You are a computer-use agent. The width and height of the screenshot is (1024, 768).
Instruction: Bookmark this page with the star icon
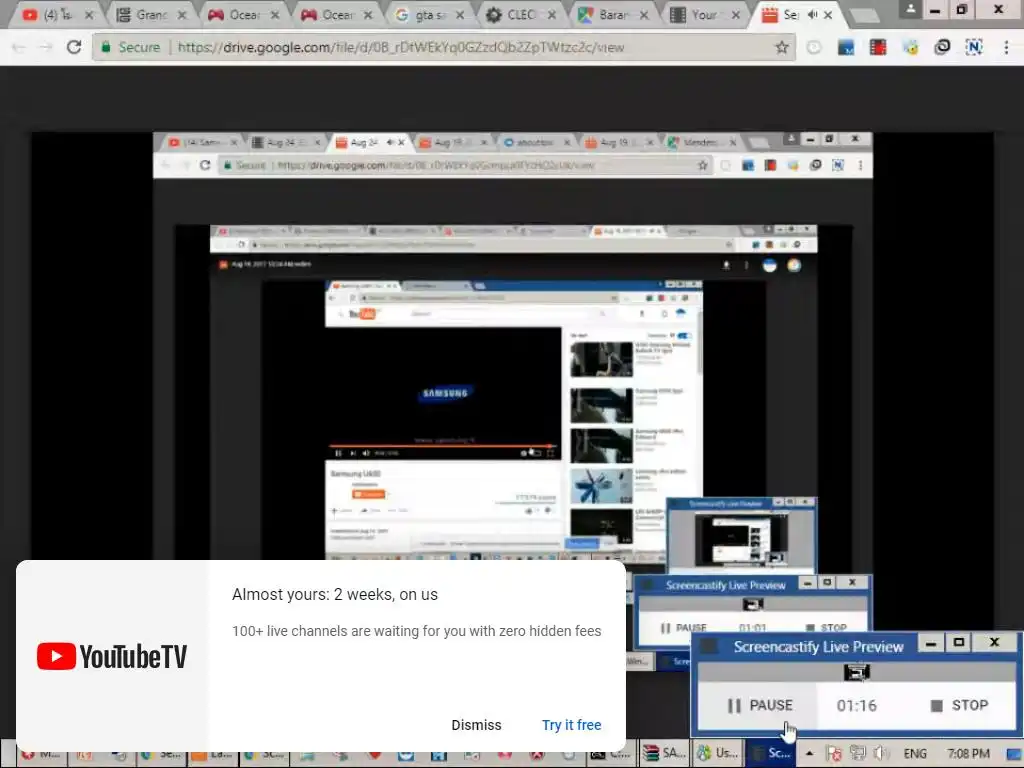click(782, 47)
